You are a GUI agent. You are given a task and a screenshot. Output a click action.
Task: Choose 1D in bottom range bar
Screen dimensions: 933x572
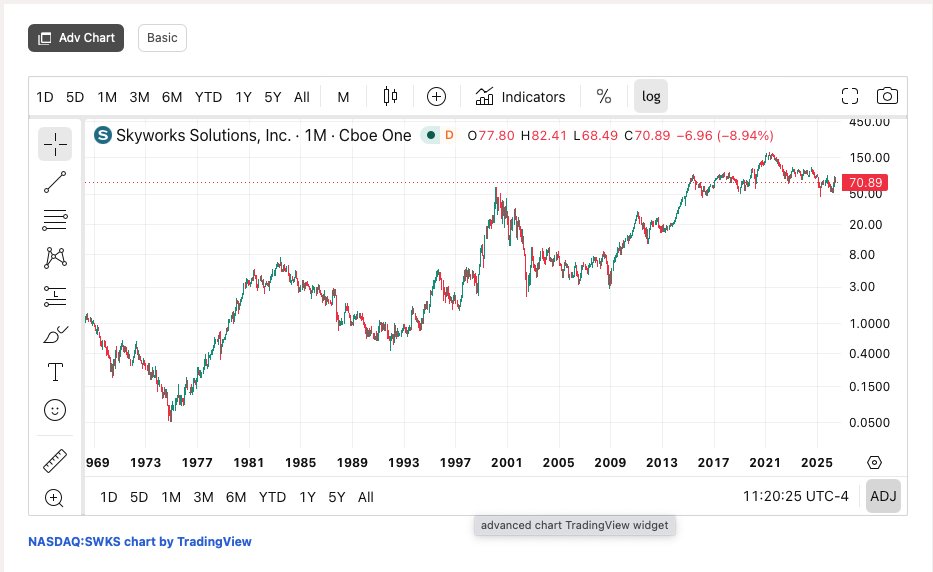pyautogui.click(x=108, y=497)
